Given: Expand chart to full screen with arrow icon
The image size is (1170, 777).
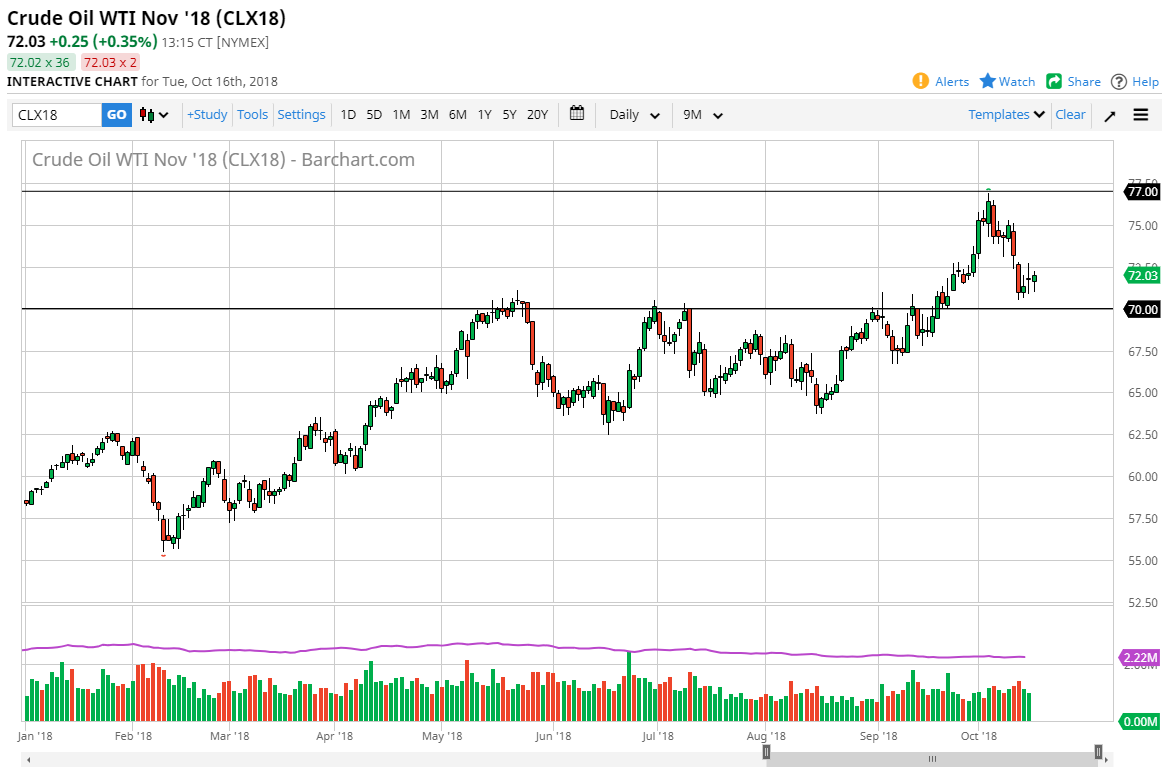Looking at the screenshot, I should [x=1109, y=114].
